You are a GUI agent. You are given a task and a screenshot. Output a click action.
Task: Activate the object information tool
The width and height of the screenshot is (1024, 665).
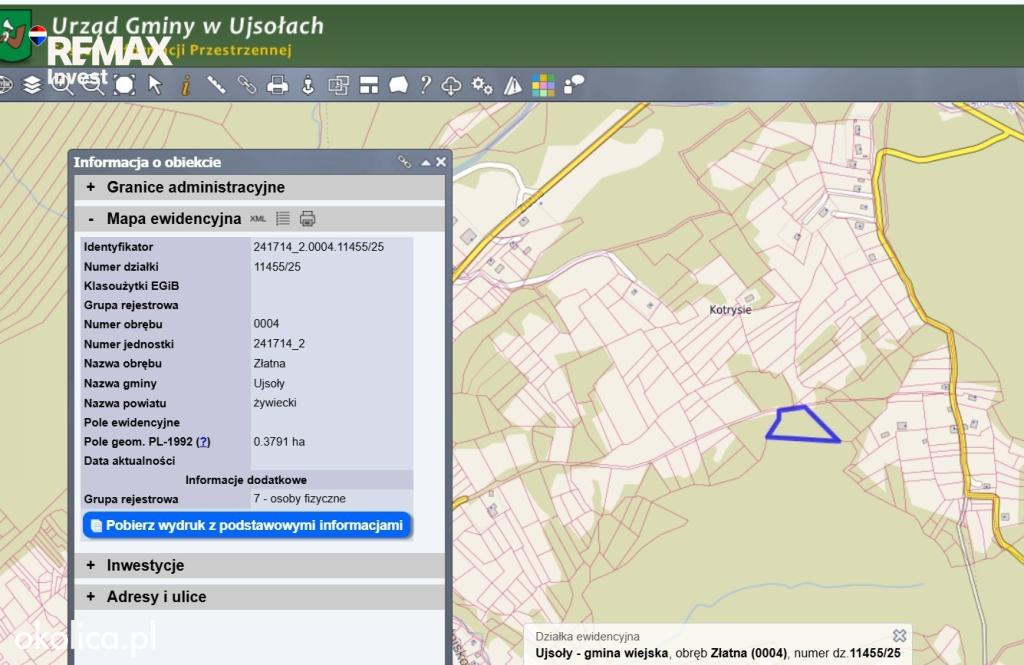[x=186, y=85]
